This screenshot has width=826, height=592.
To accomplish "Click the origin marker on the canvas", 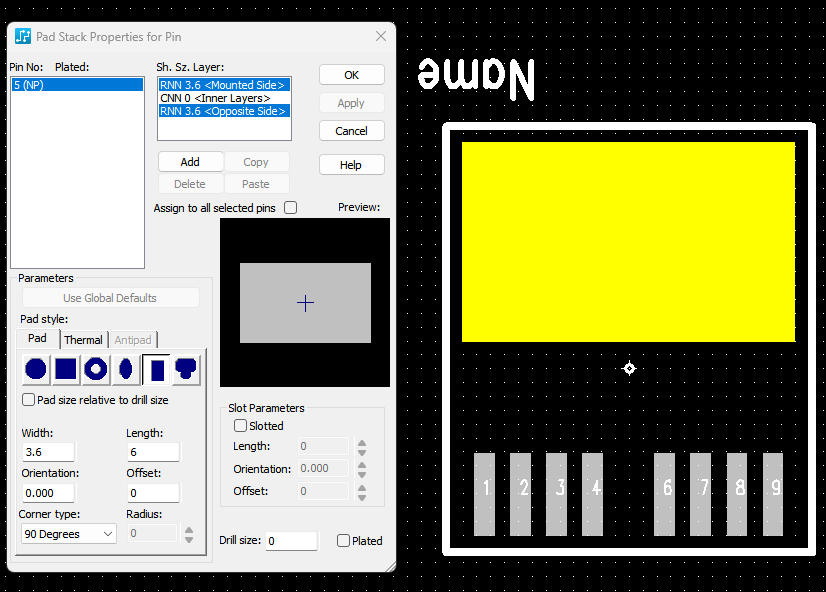I will point(629,369).
